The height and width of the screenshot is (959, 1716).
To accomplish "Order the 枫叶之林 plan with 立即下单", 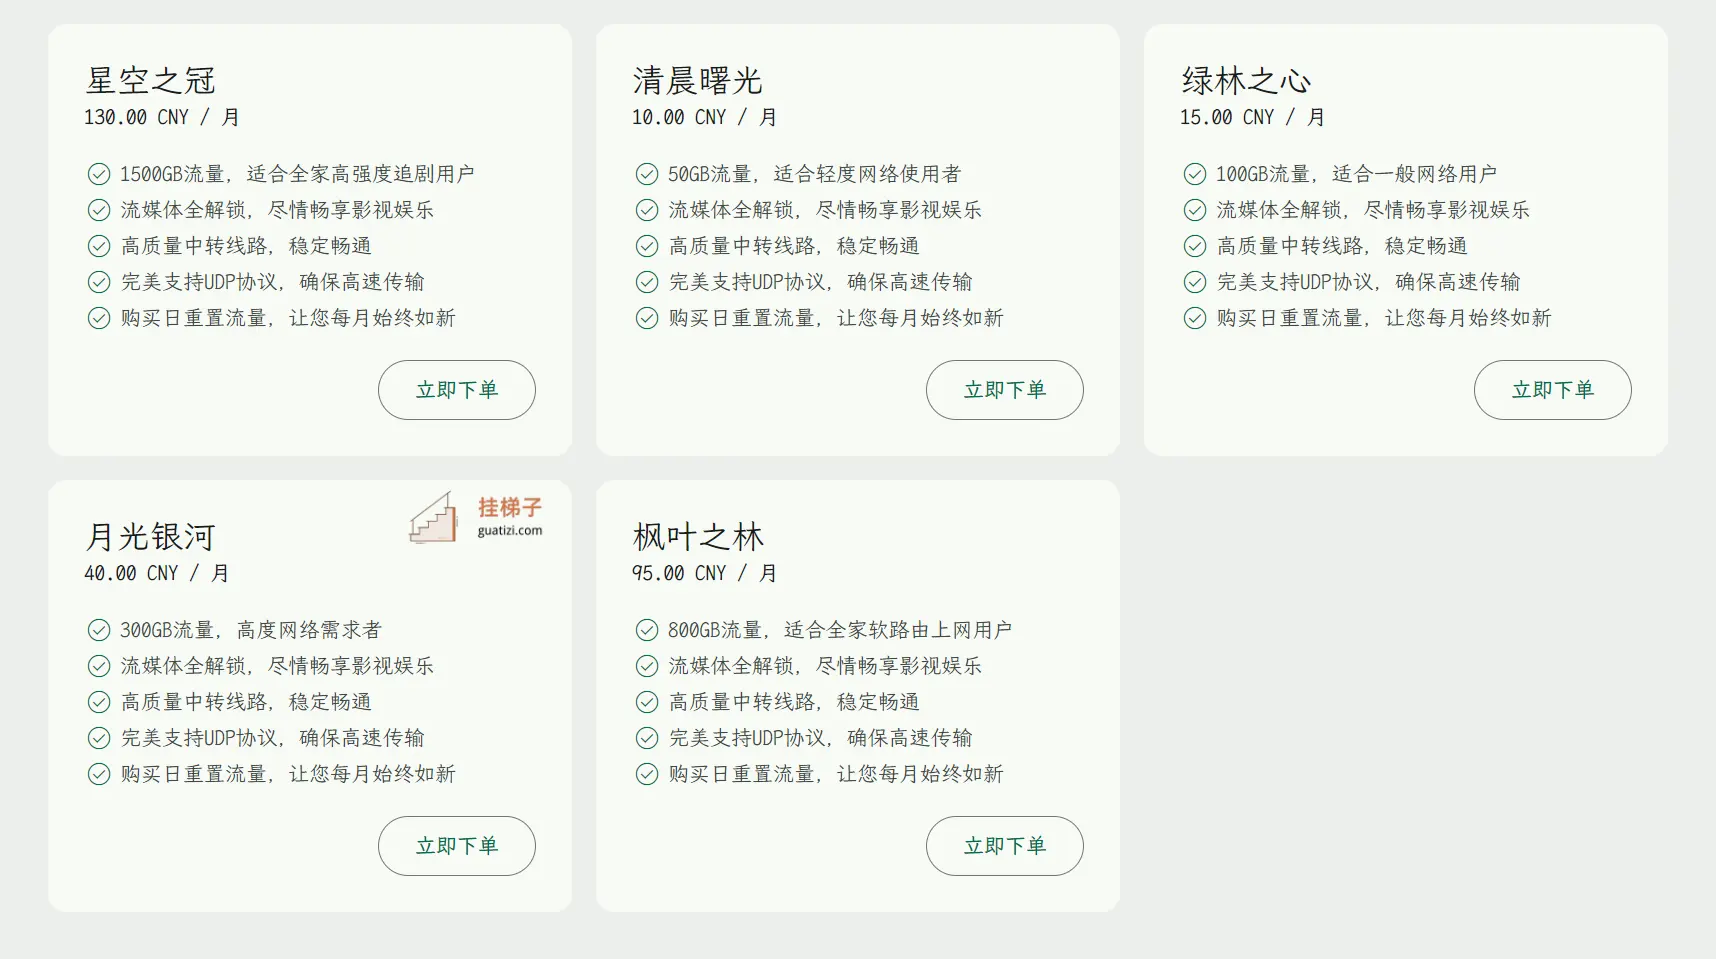I will (x=1005, y=846).
